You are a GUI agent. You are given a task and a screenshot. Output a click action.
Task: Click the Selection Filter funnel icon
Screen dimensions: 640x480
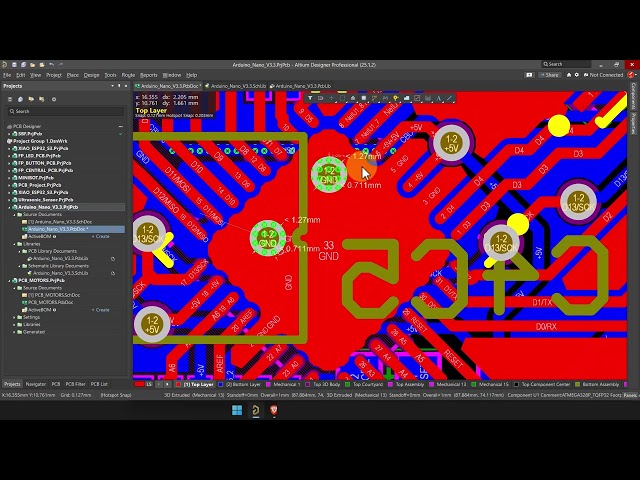pyautogui.click(x=310, y=98)
